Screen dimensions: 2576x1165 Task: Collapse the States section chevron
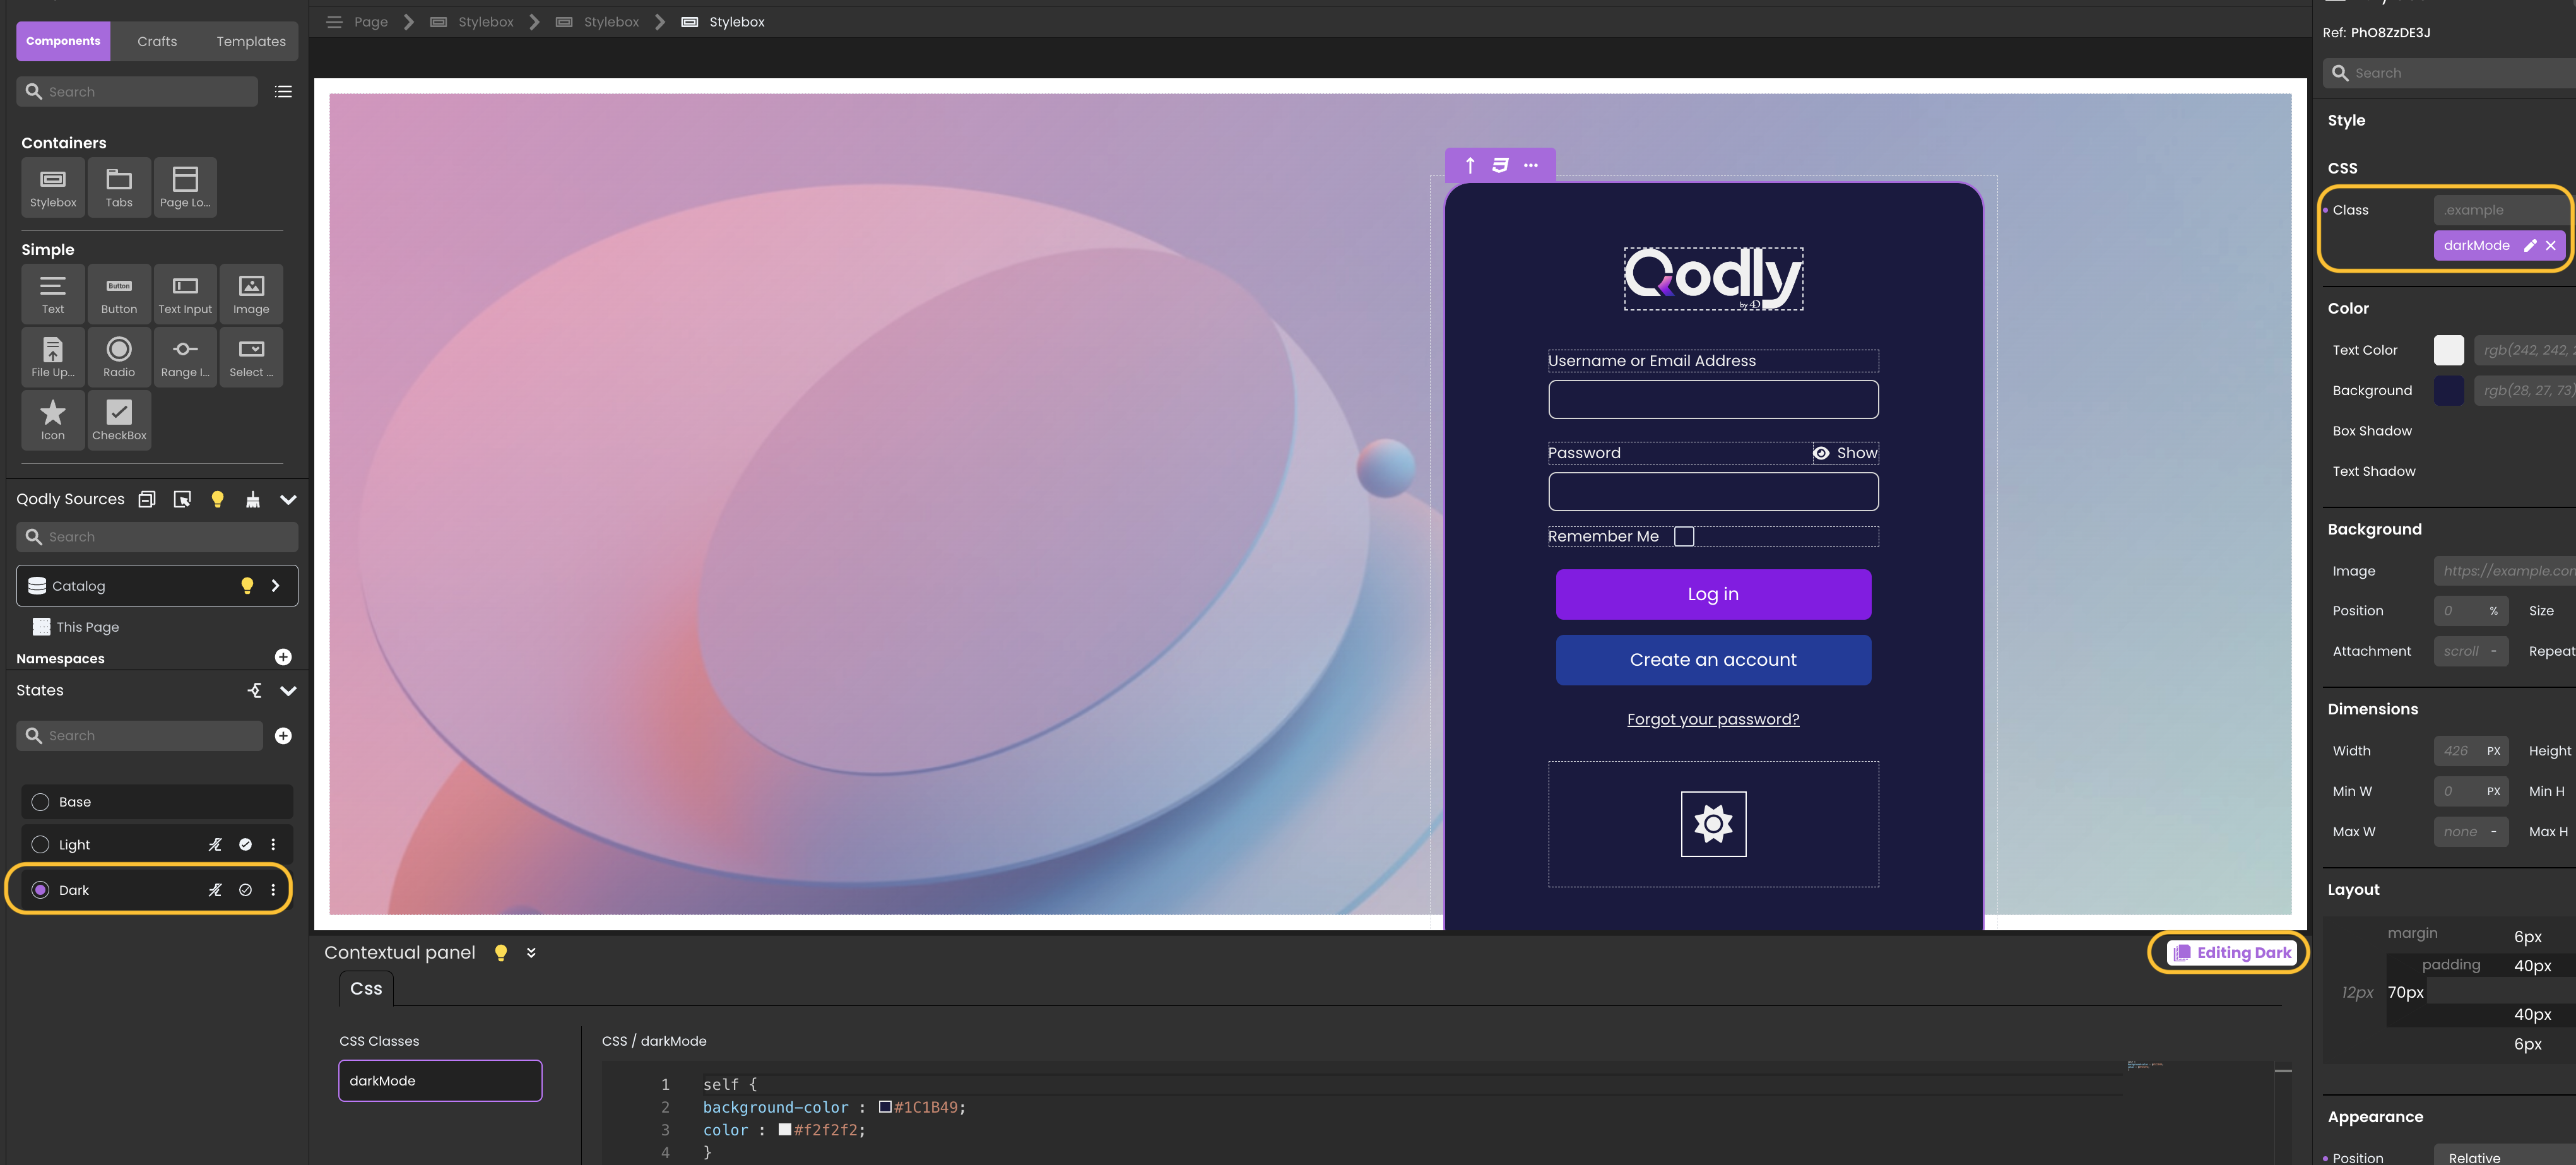point(288,691)
